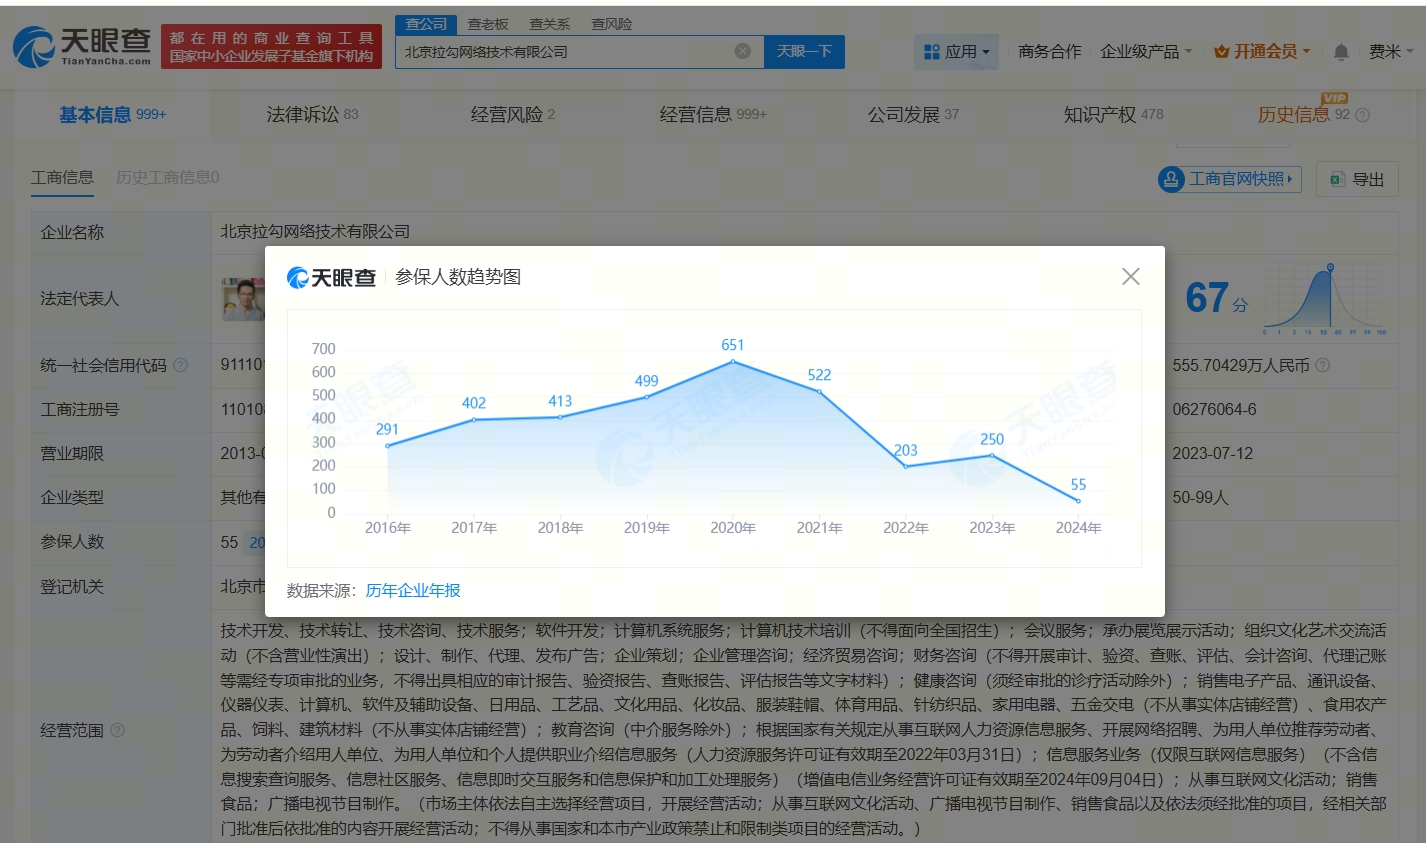Click the 2017年 data point labeled 402
1426x843 pixels.
point(474,420)
